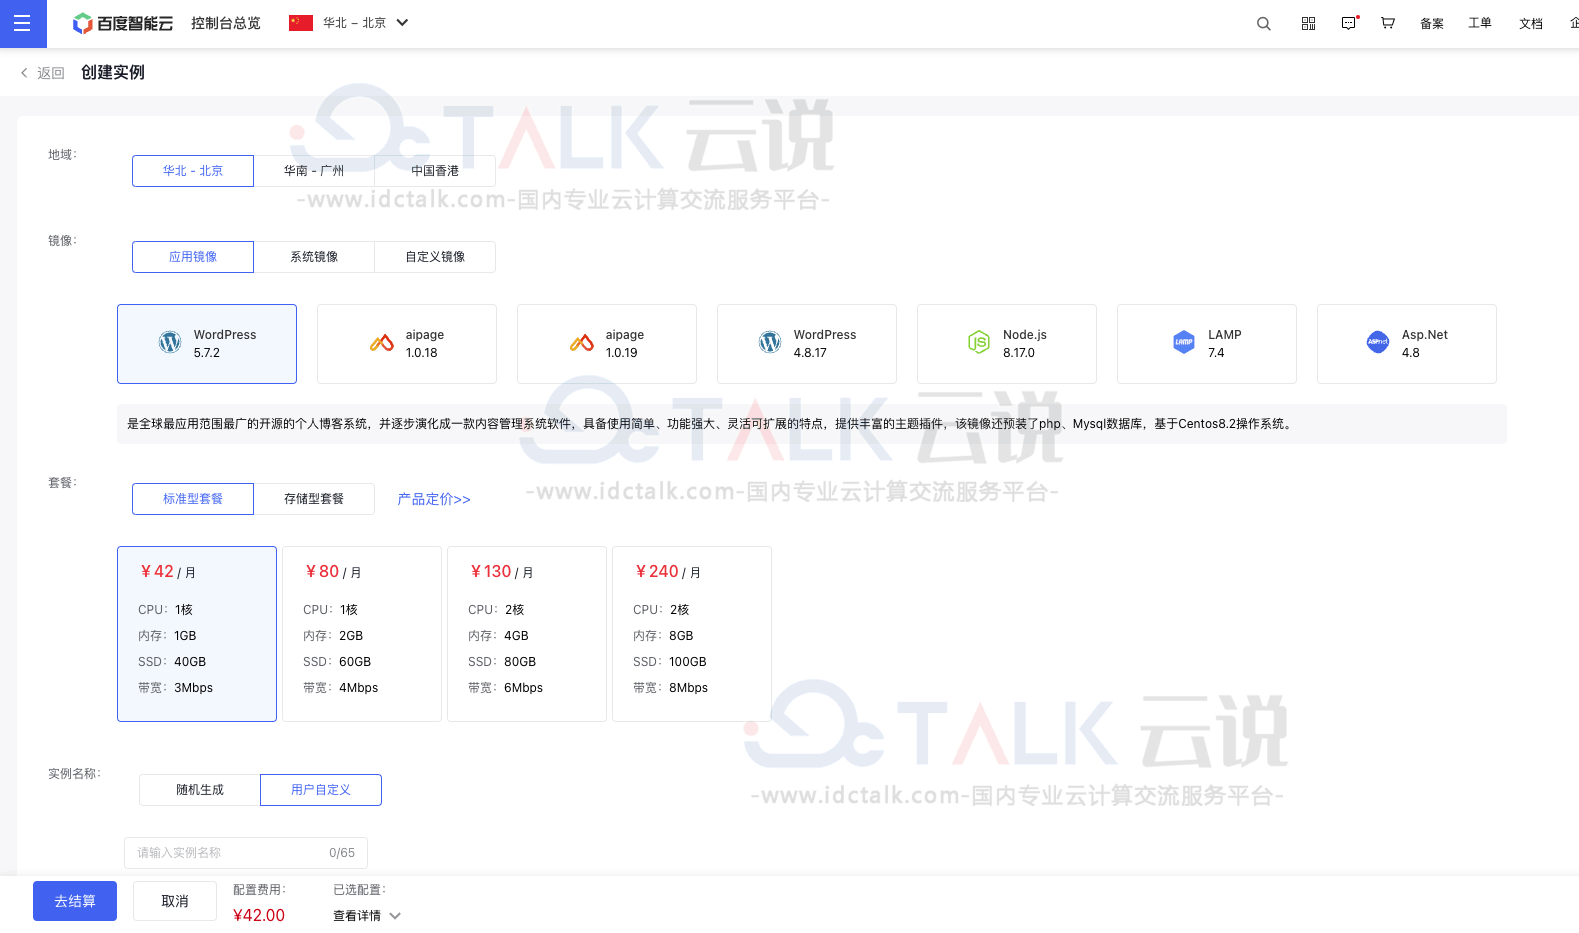
Task: Go to 控制台总览
Action: pyautogui.click(x=226, y=23)
